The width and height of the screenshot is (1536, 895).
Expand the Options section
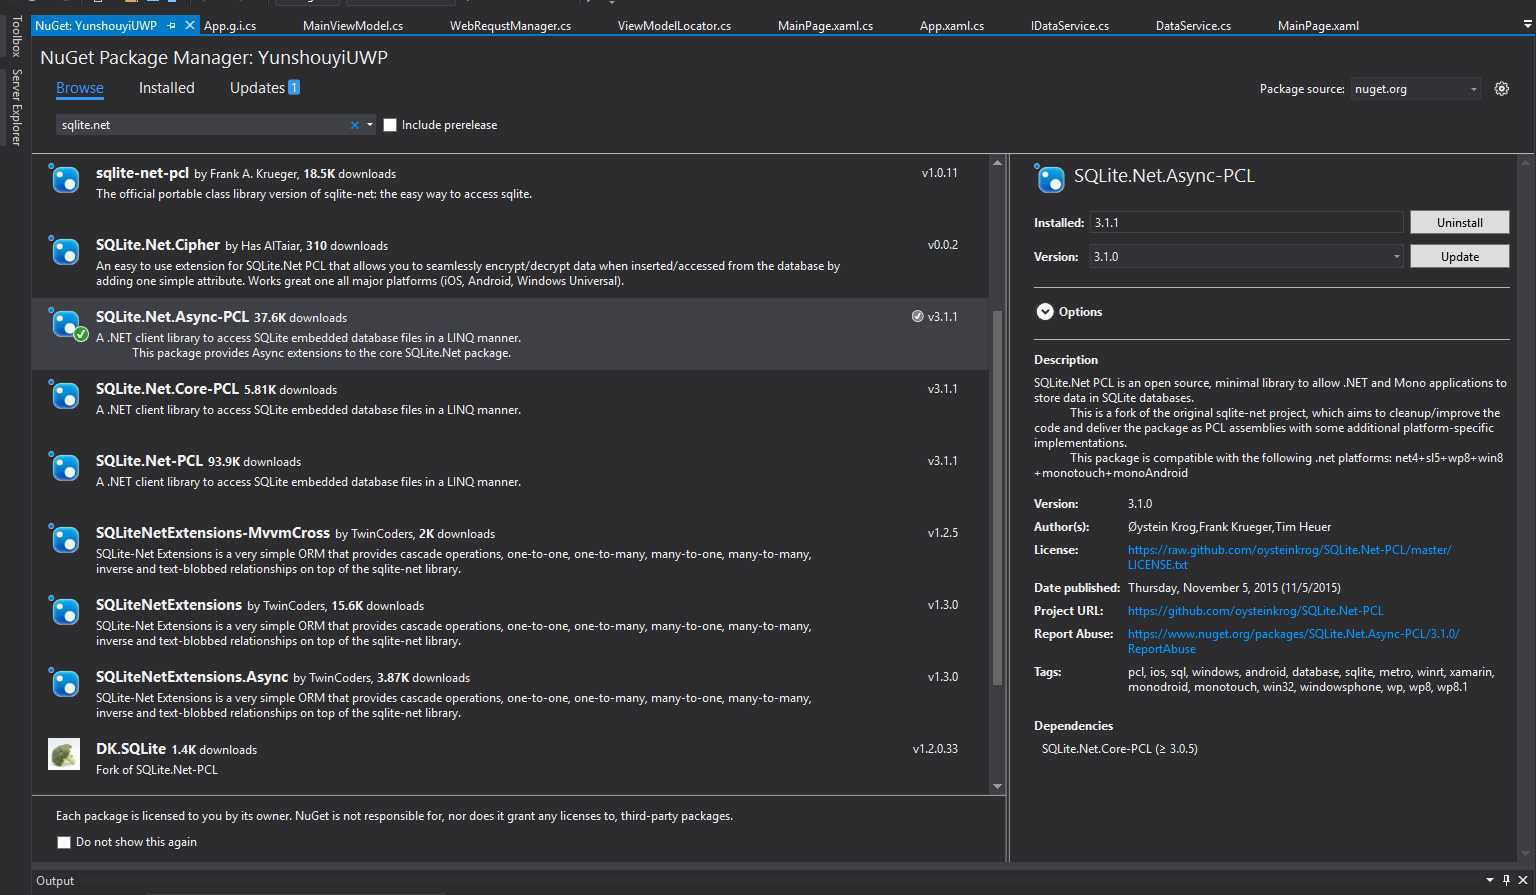(x=1045, y=312)
